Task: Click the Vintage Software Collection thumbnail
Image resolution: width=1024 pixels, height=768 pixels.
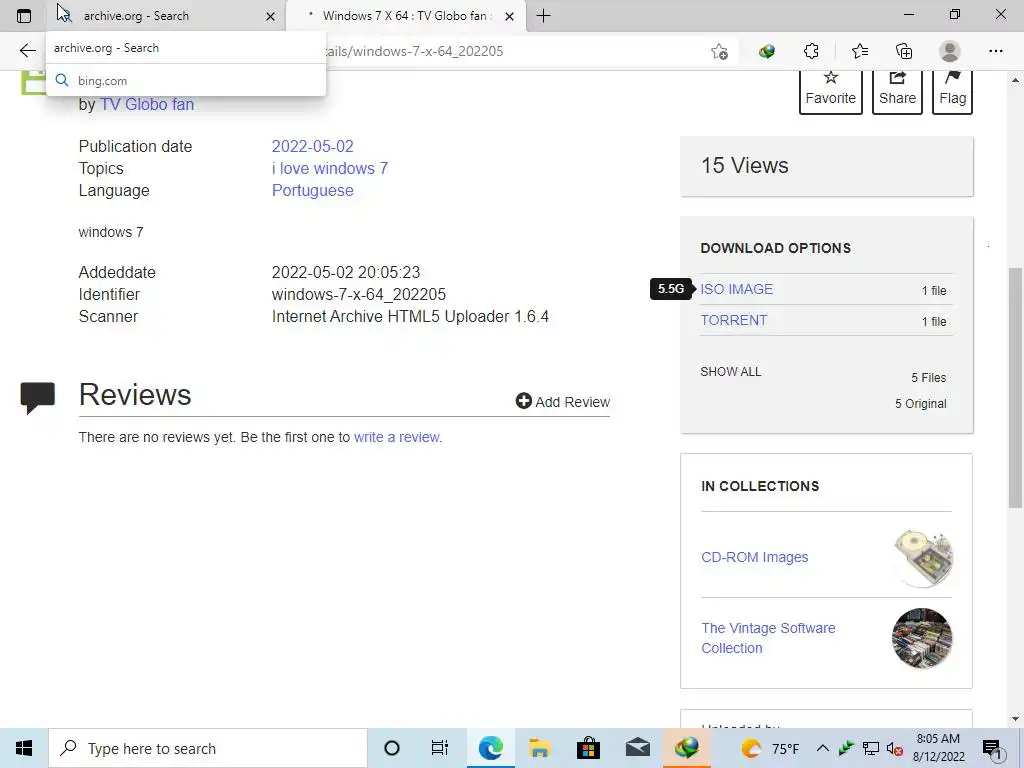Action: click(x=922, y=638)
